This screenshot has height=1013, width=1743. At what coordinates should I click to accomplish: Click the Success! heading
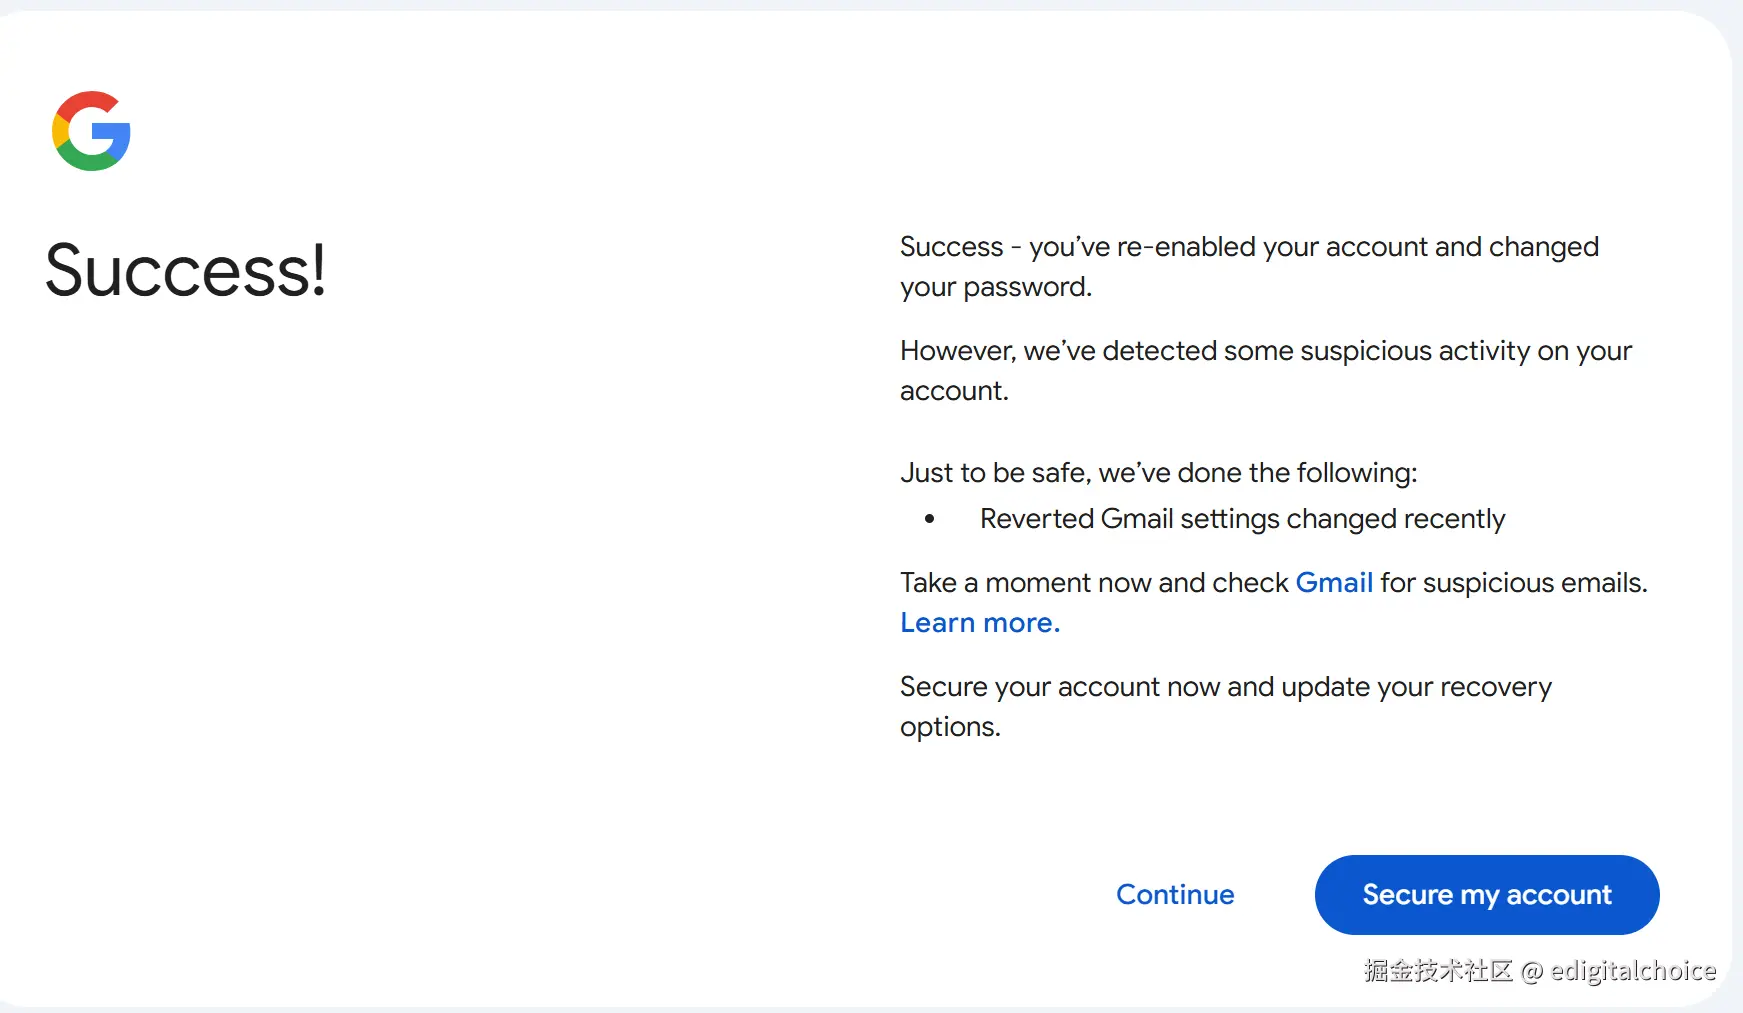click(186, 270)
